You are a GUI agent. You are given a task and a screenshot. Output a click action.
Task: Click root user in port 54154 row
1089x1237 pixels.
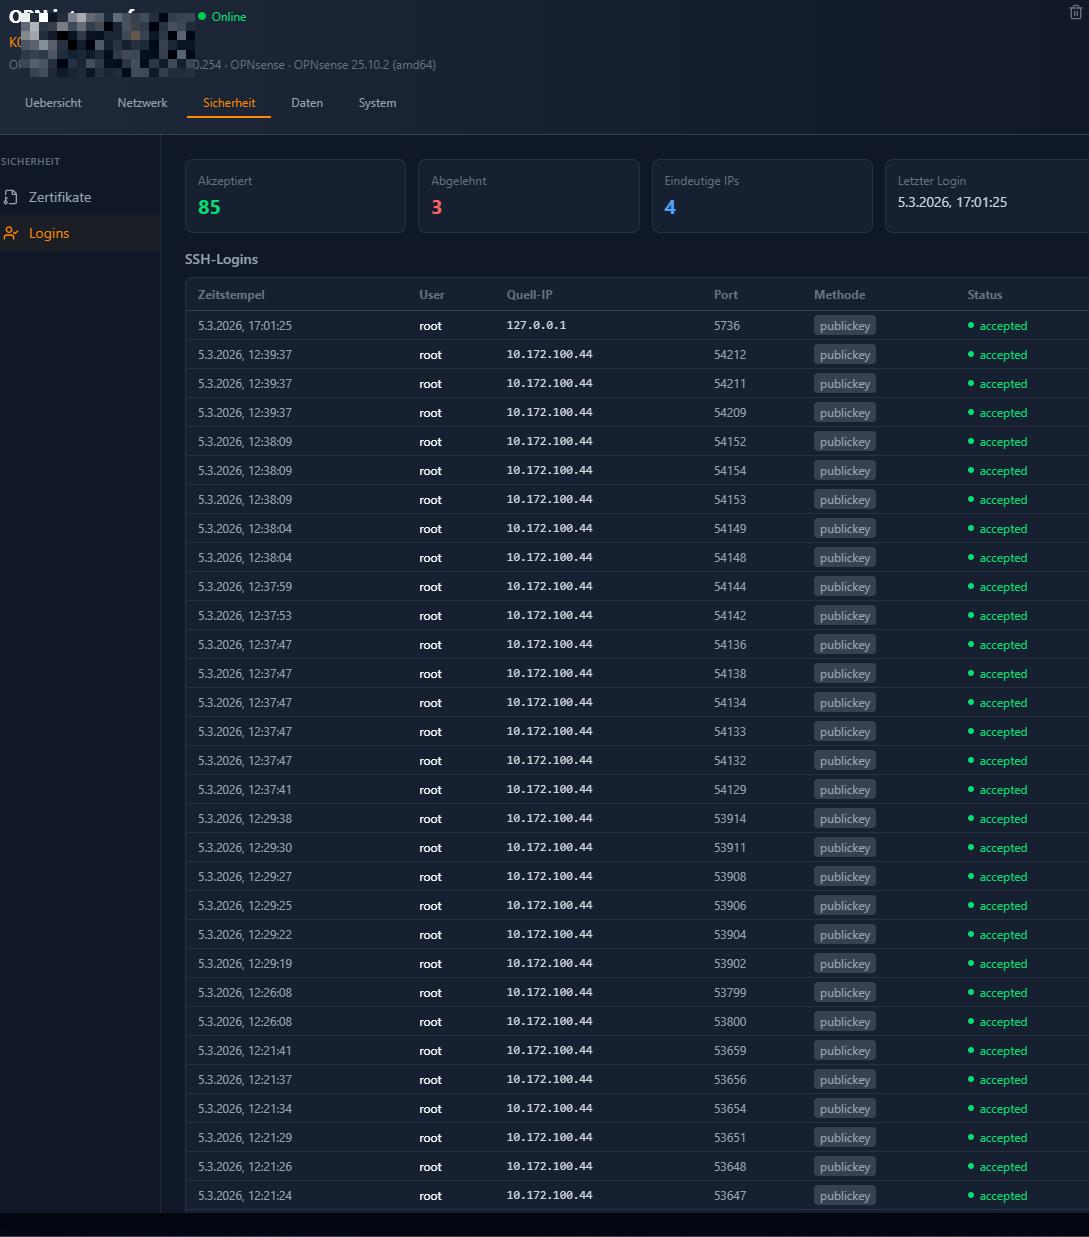[x=430, y=471]
